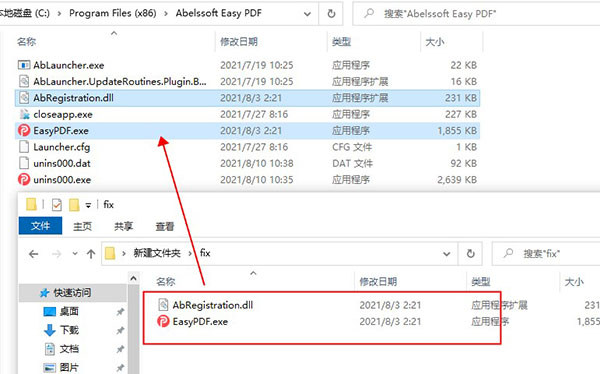This screenshot has width=600, height=374.
Task: Select the AbLauncher.exe file icon
Action: tap(24, 65)
